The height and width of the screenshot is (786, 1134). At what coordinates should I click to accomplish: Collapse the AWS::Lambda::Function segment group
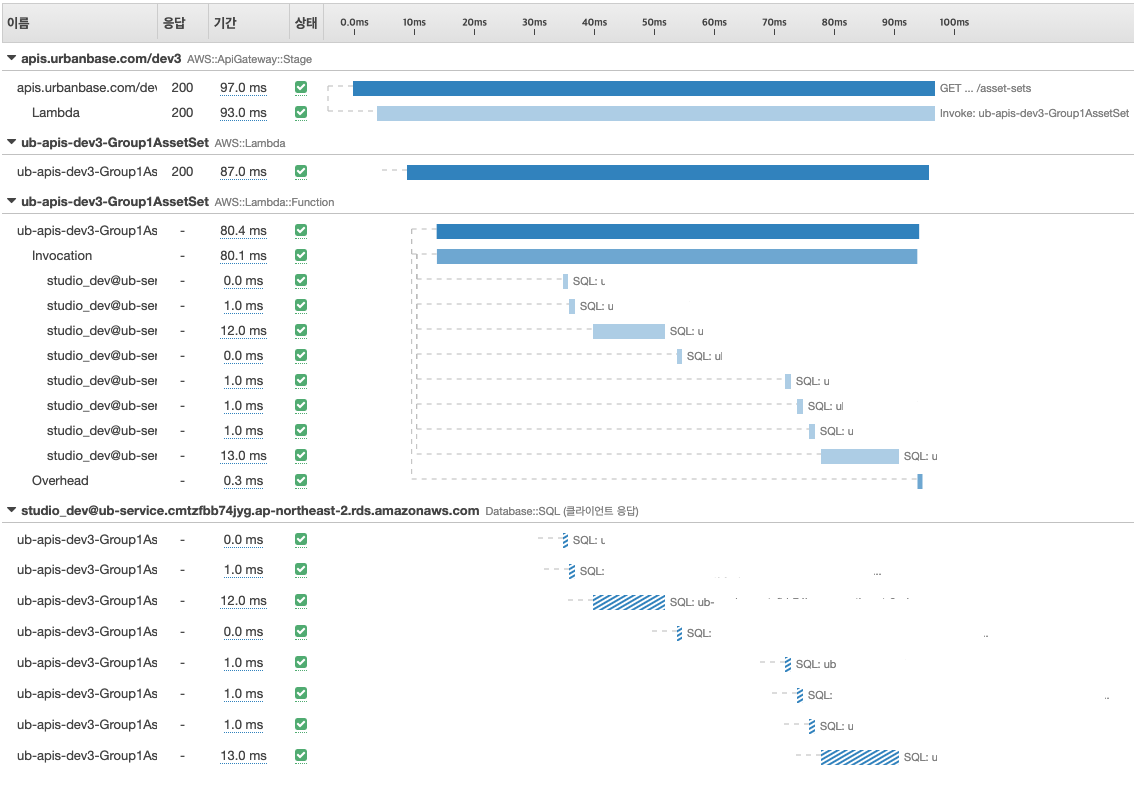[11, 201]
